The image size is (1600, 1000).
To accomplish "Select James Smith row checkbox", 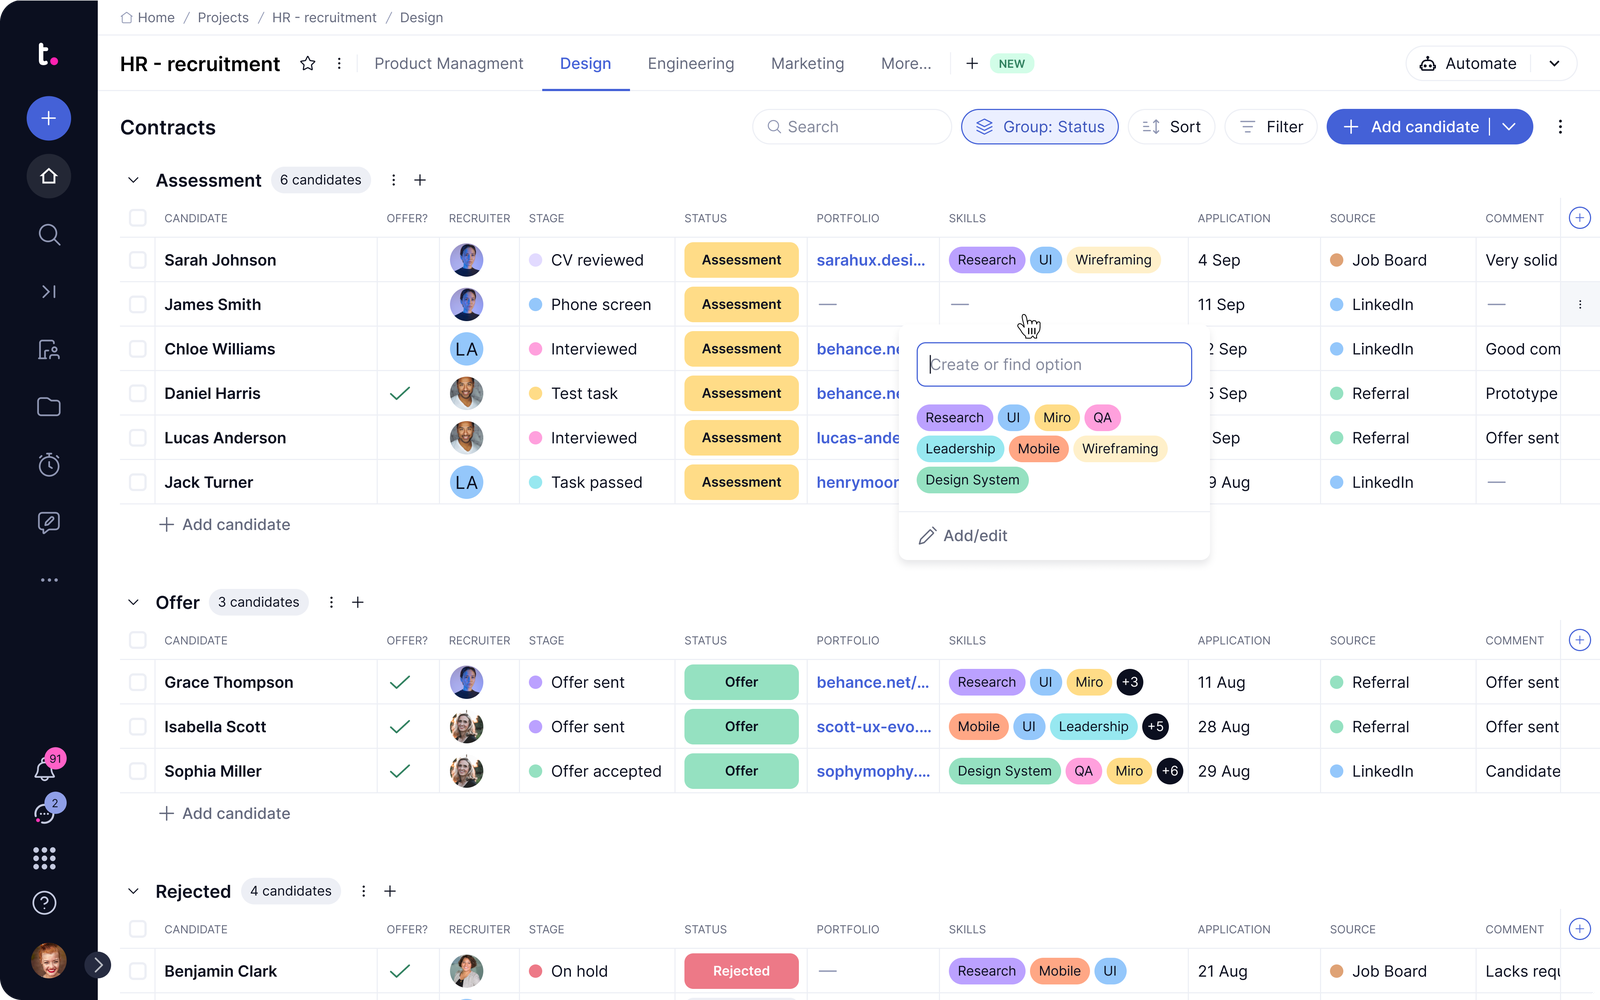I will tap(138, 305).
